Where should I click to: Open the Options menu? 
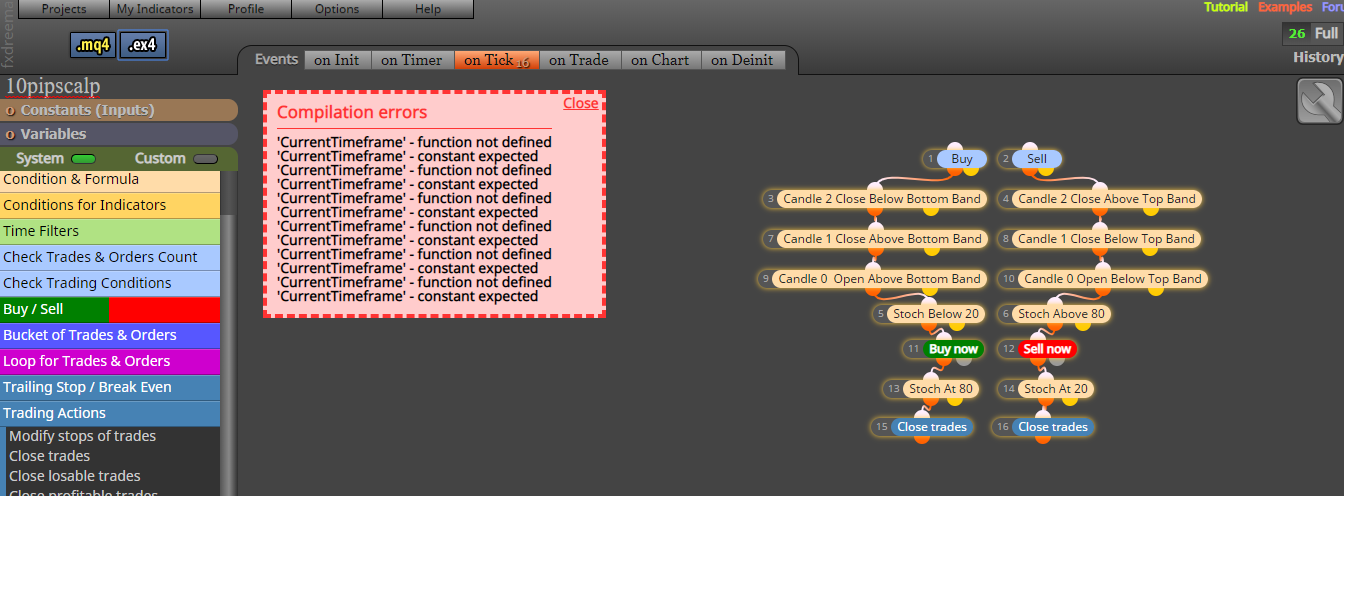pyautogui.click(x=337, y=9)
